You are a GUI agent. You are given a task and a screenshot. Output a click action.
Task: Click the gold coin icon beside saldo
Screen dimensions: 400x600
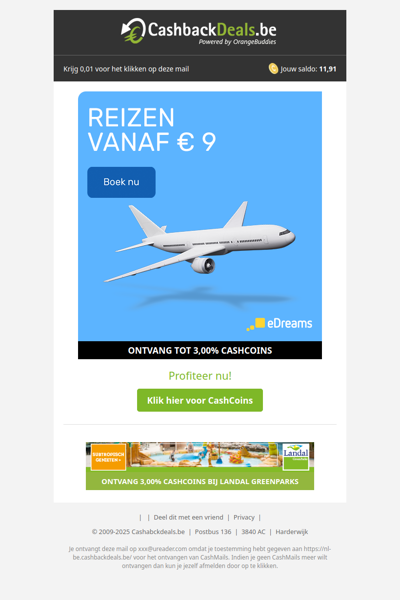pyautogui.click(x=273, y=69)
